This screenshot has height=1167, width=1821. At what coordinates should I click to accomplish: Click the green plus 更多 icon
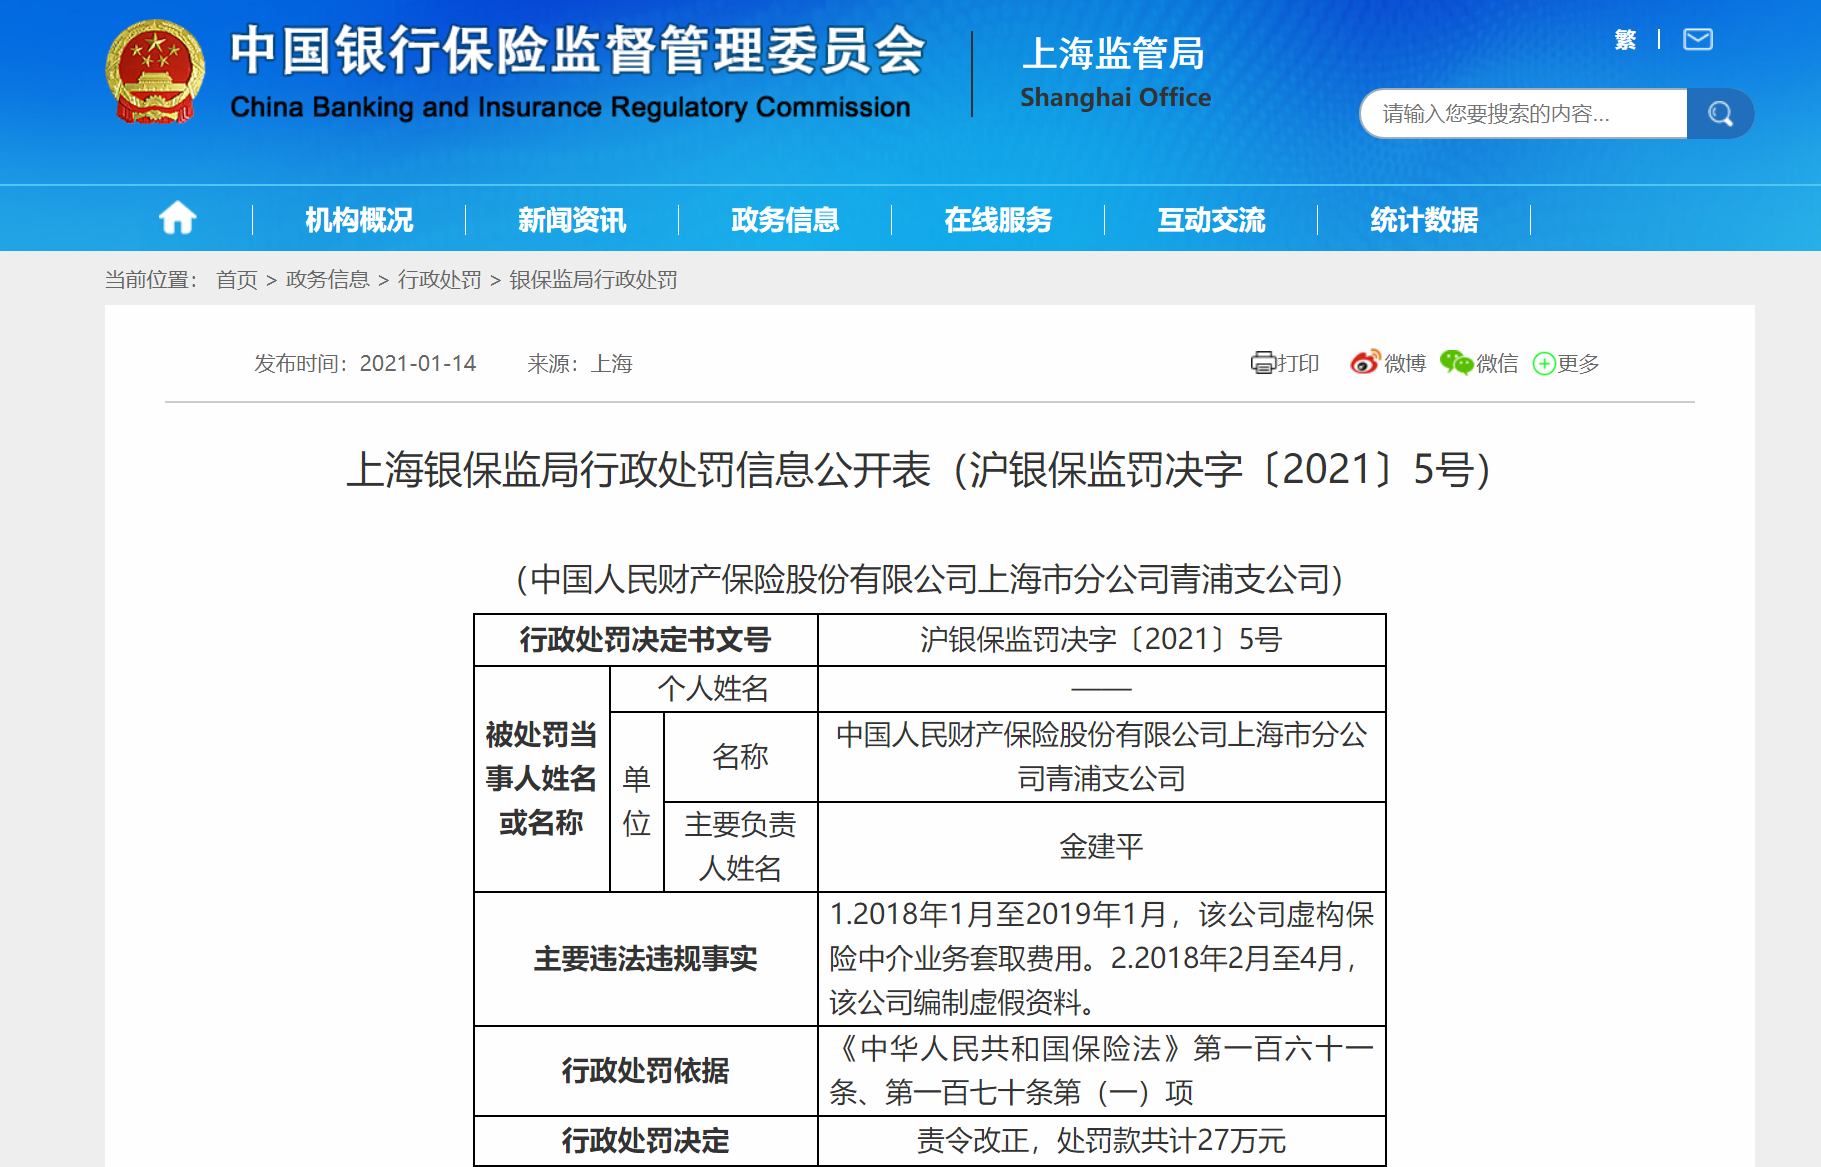[x=1544, y=364]
